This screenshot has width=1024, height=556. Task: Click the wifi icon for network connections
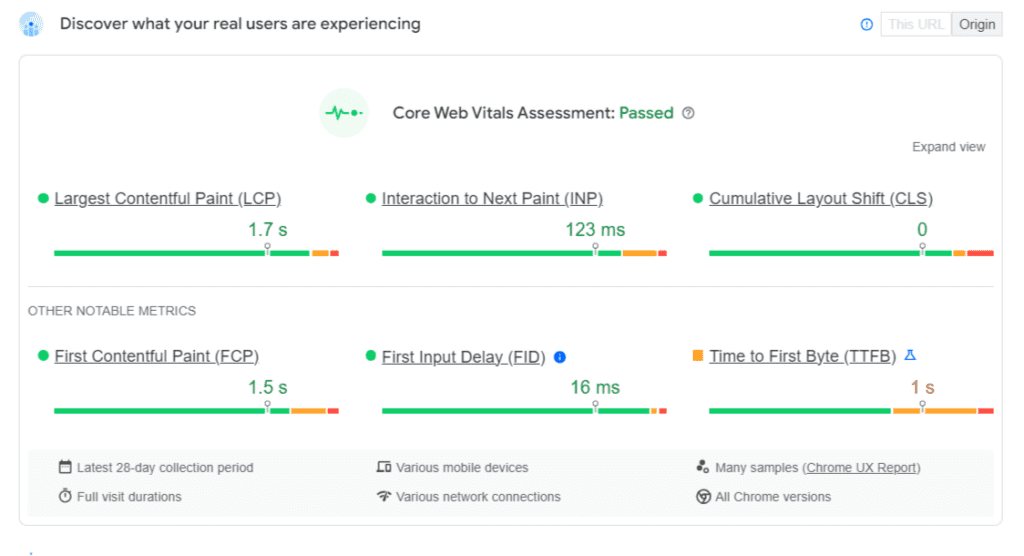click(384, 497)
